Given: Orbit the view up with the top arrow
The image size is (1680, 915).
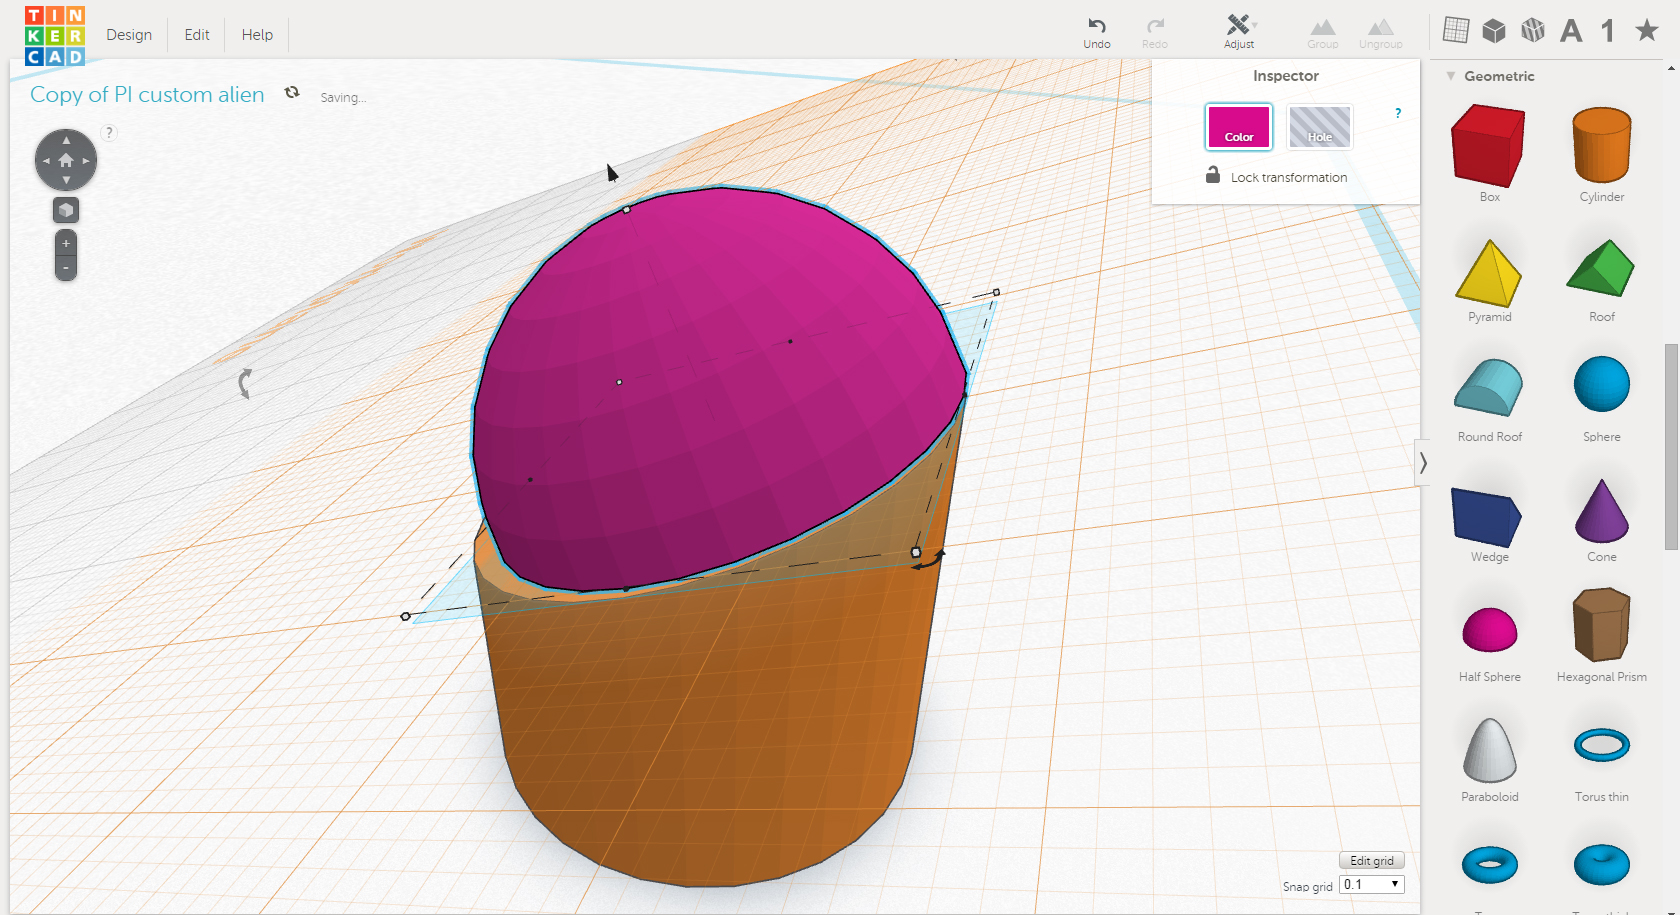Looking at the screenshot, I should pos(66,140).
